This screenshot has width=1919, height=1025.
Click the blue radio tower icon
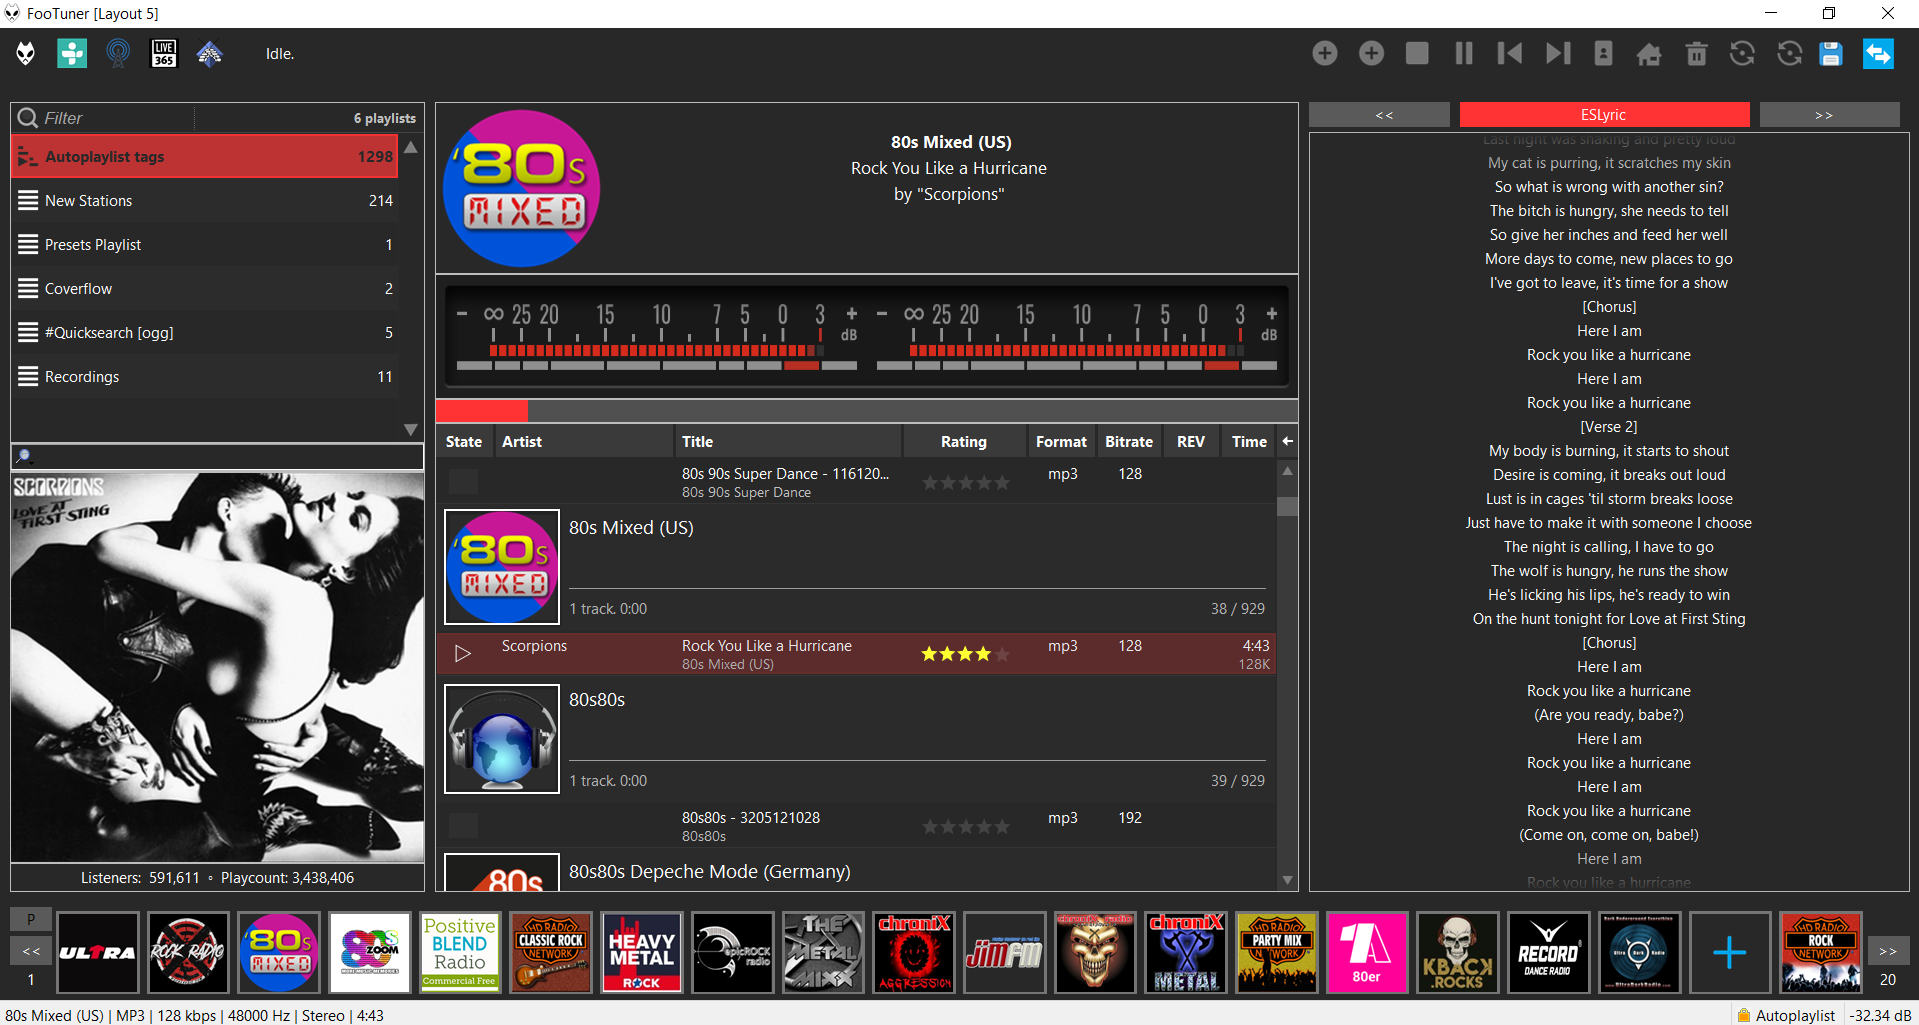[118, 53]
